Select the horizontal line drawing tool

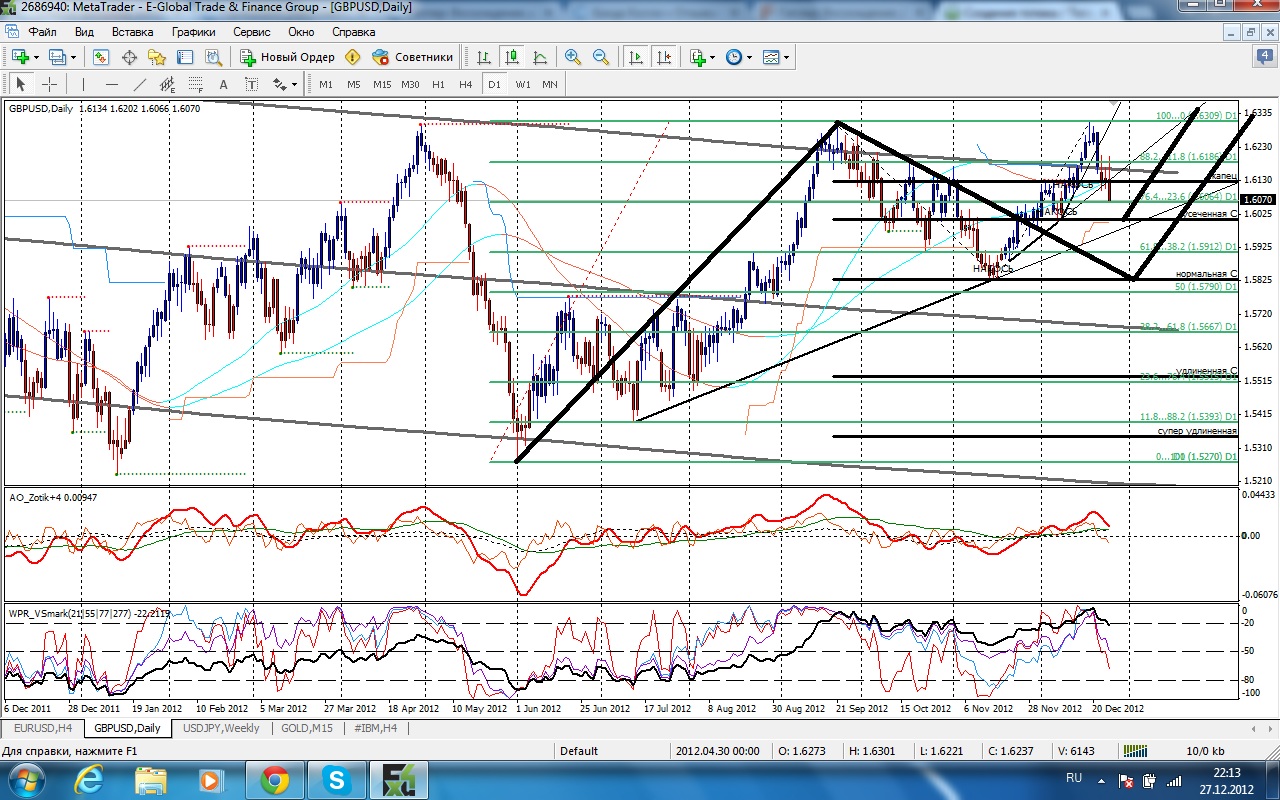click(x=112, y=84)
